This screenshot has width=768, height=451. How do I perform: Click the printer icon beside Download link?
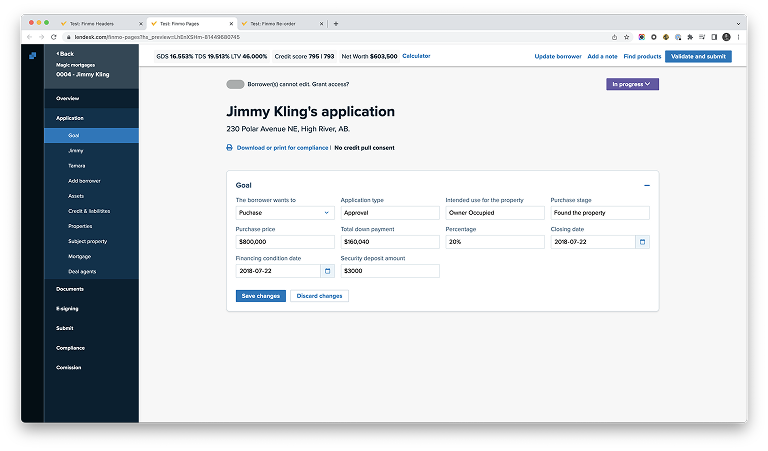[x=229, y=148]
